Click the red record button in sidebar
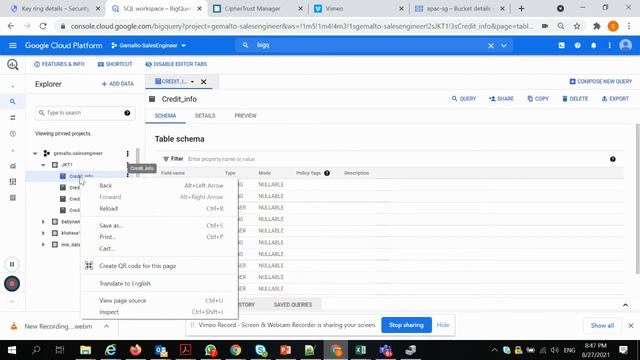 click(x=12, y=283)
